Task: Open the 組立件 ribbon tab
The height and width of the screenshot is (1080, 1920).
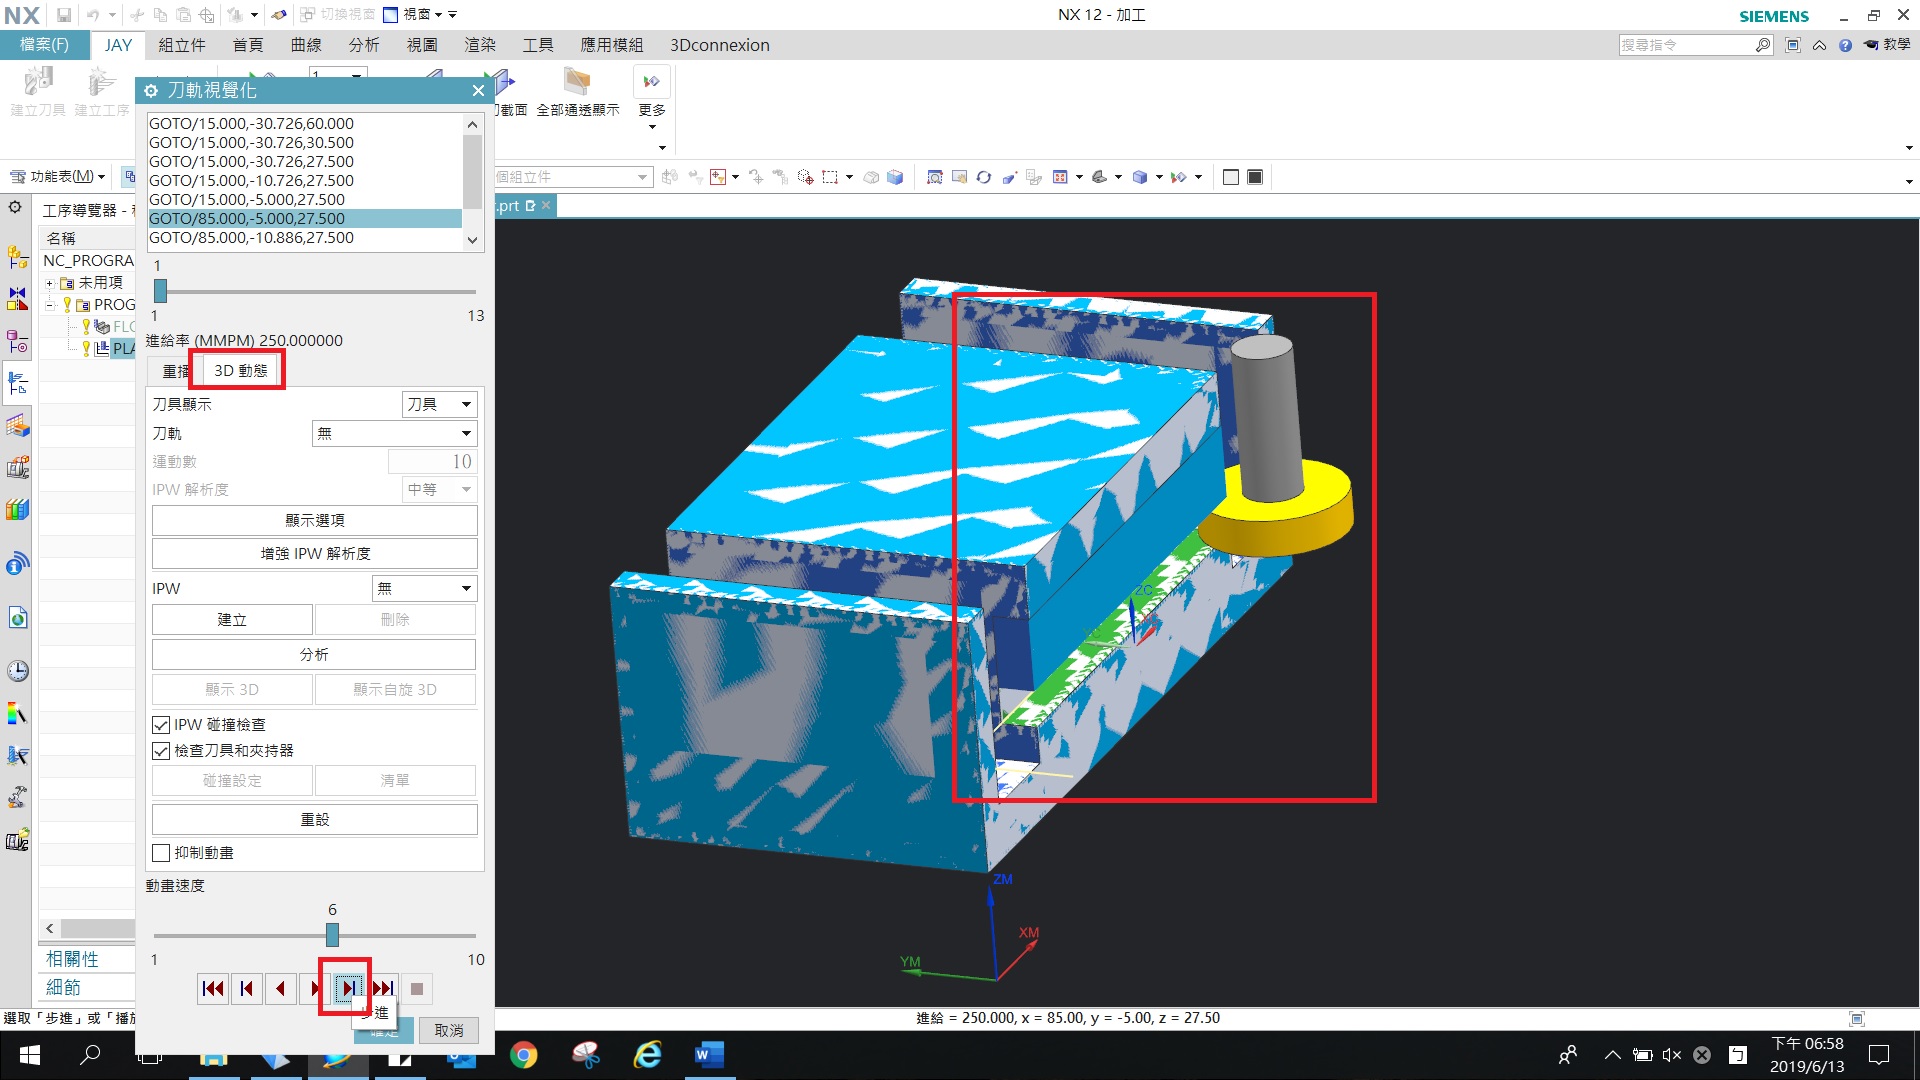Action: point(182,45)
